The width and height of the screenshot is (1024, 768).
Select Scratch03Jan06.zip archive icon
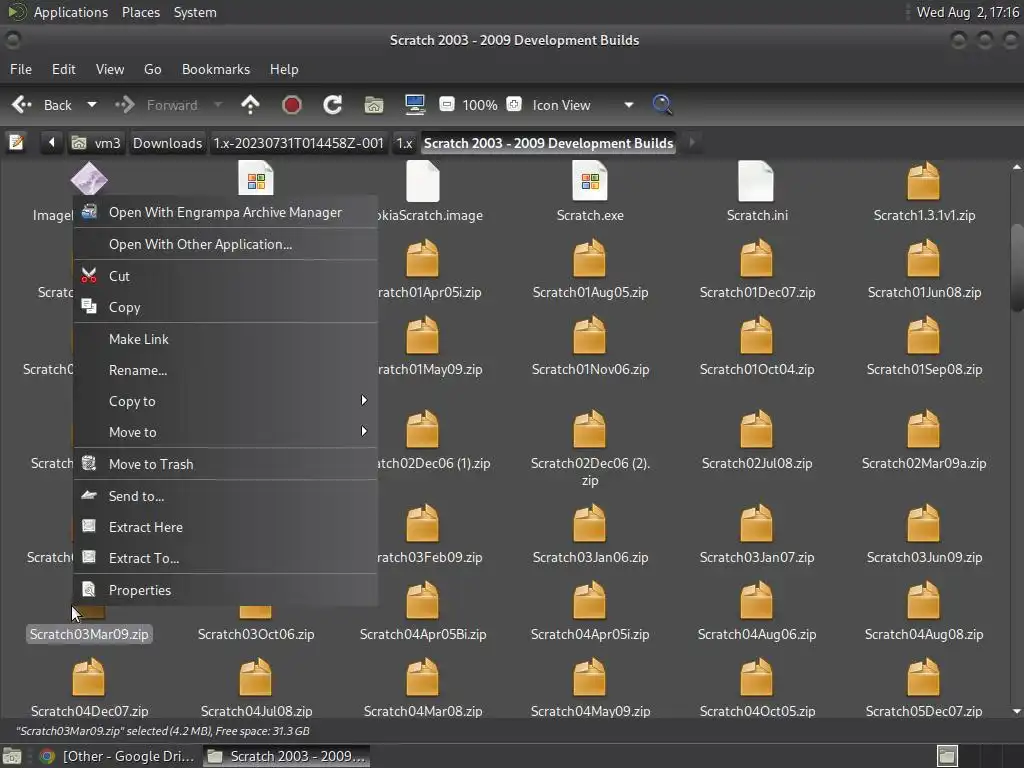tap(590, 523)
